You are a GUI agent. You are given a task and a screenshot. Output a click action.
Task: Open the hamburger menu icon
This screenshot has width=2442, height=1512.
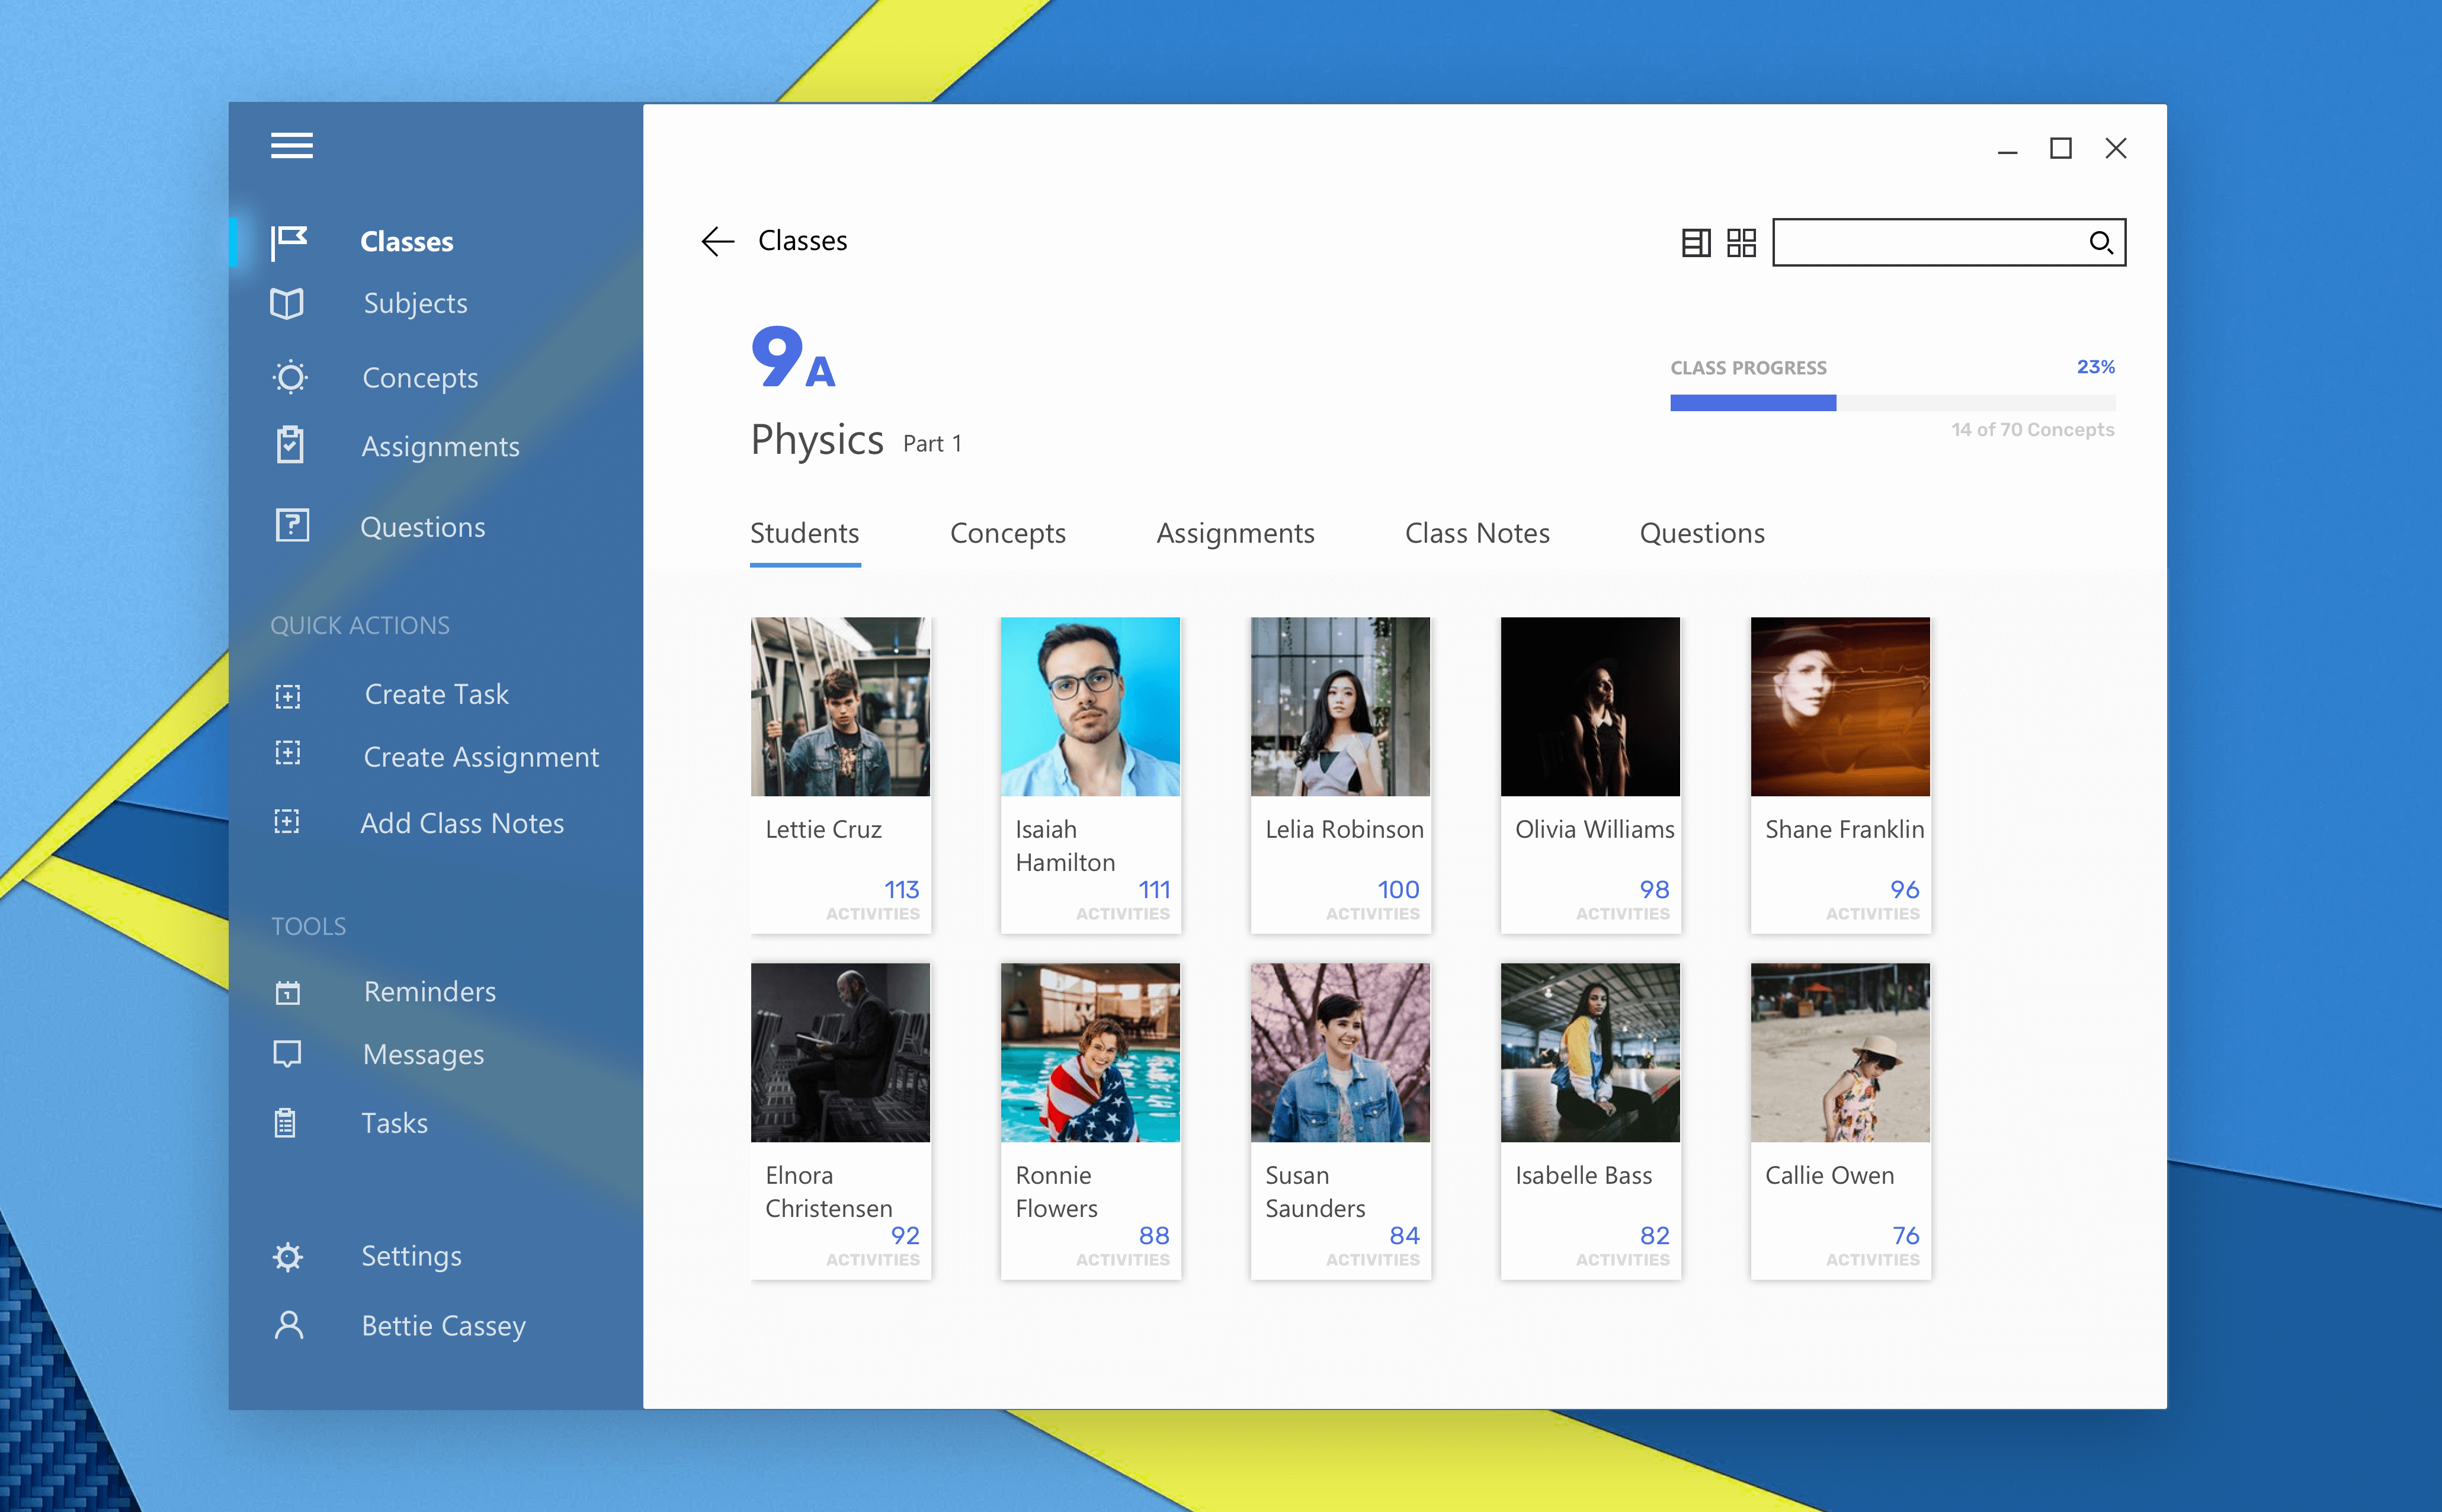(x=291, y=146)
